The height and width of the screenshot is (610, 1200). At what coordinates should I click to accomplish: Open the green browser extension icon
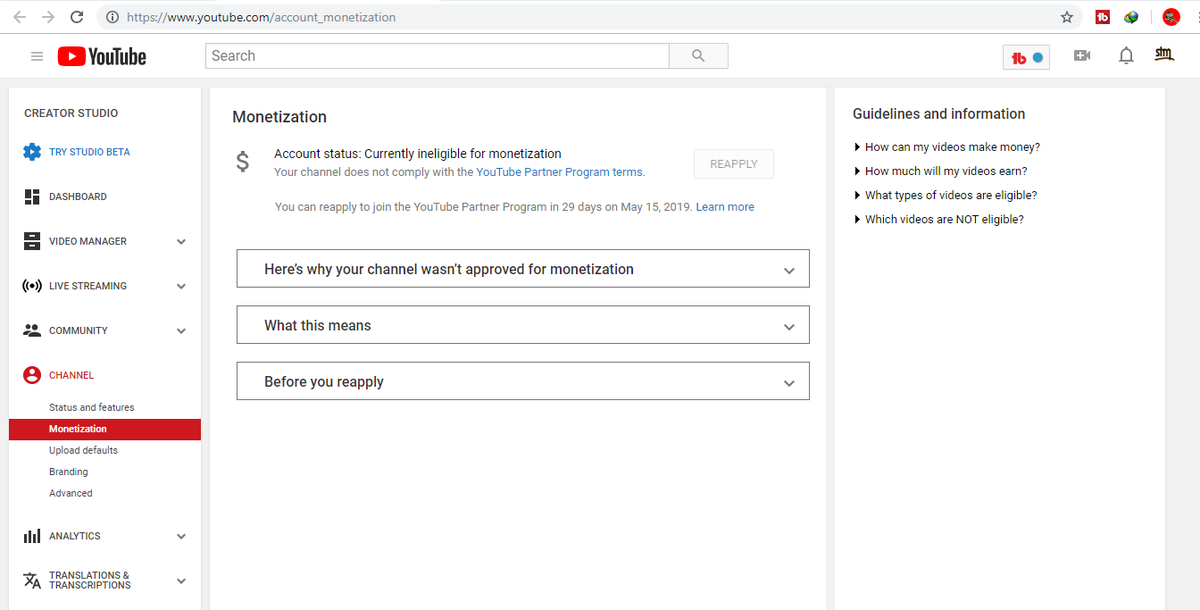1132,17
